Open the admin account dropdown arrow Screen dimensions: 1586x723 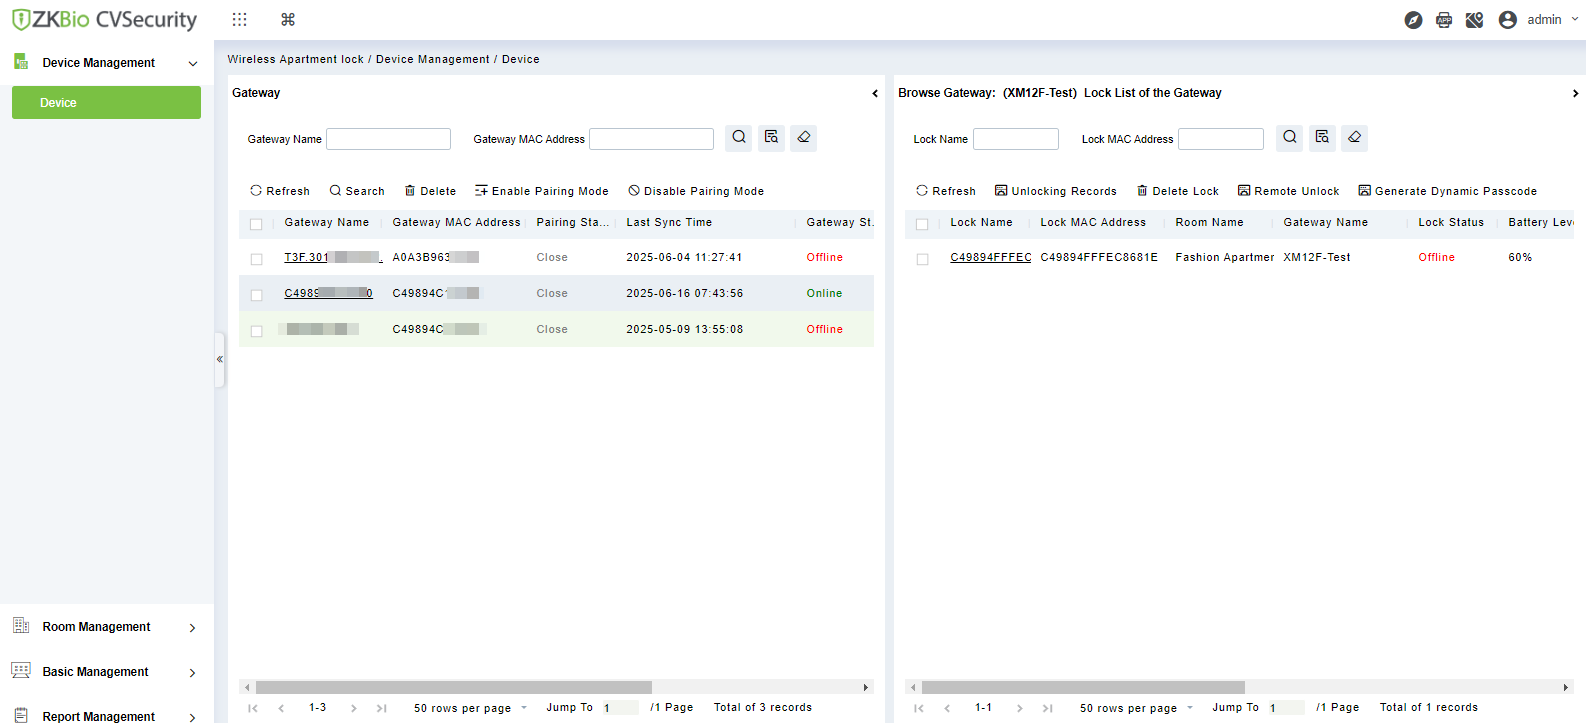point(1575,19)
